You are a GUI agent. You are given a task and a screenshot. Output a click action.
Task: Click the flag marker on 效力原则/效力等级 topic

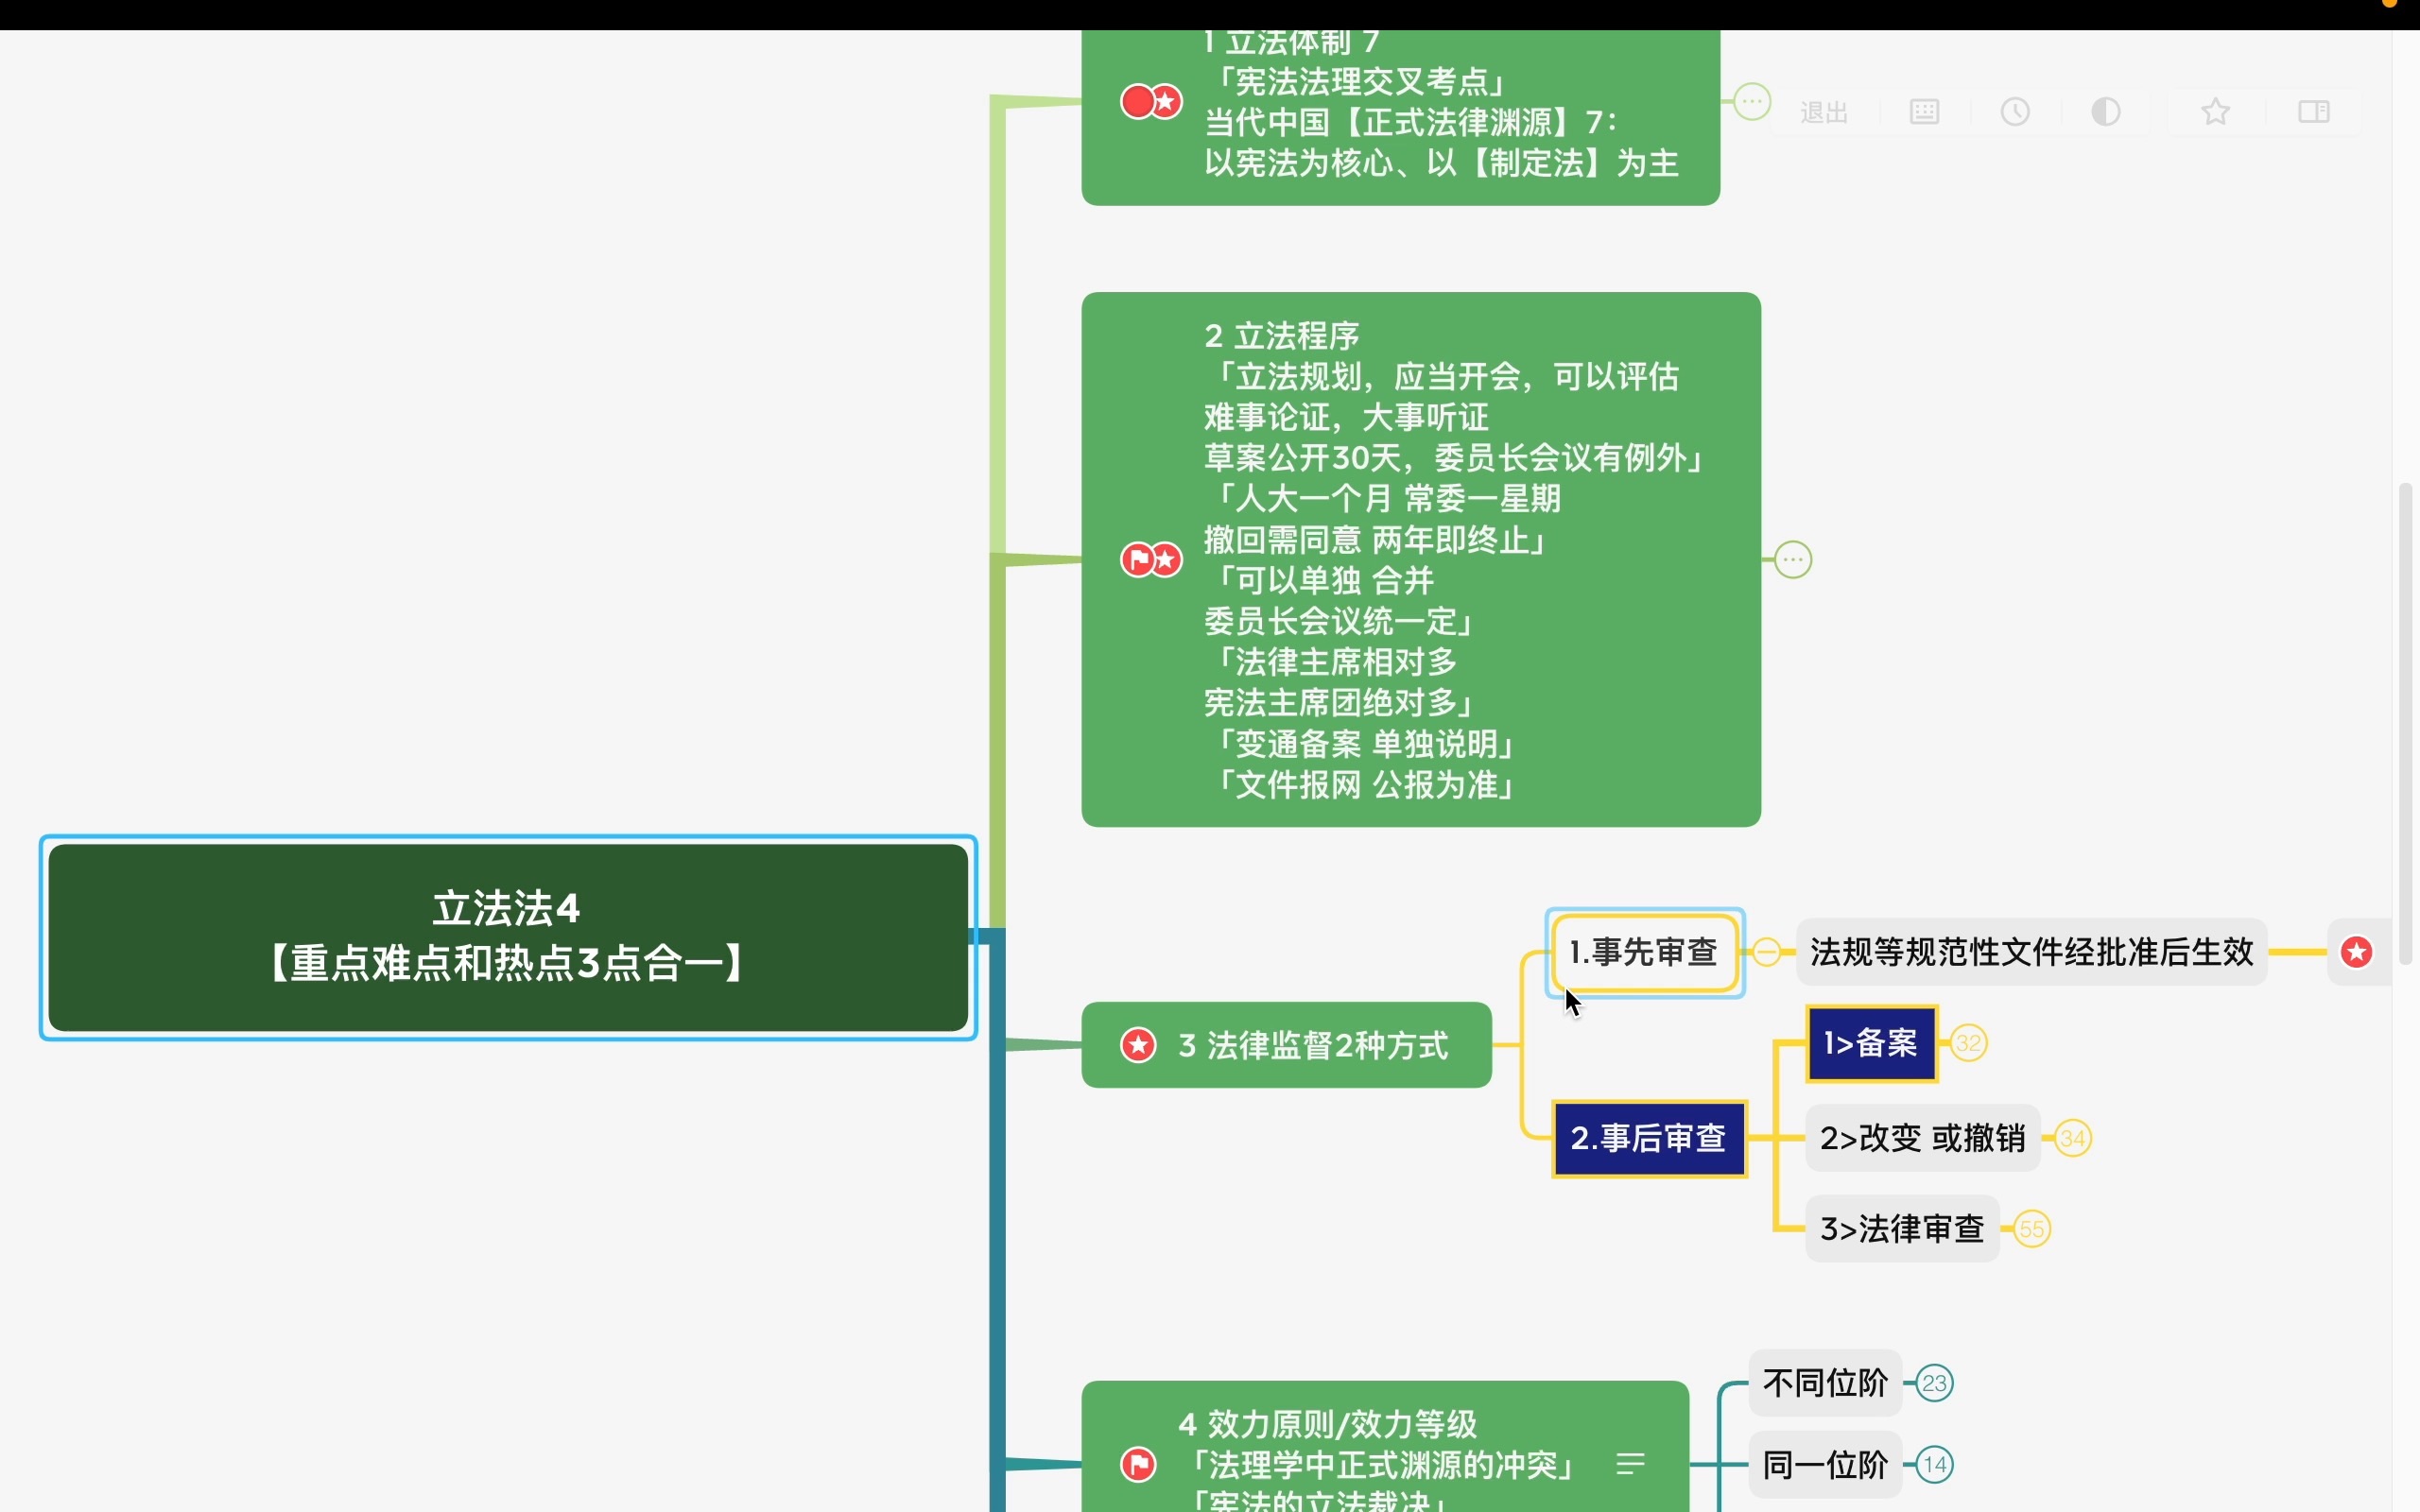tap(1138, 1465)
